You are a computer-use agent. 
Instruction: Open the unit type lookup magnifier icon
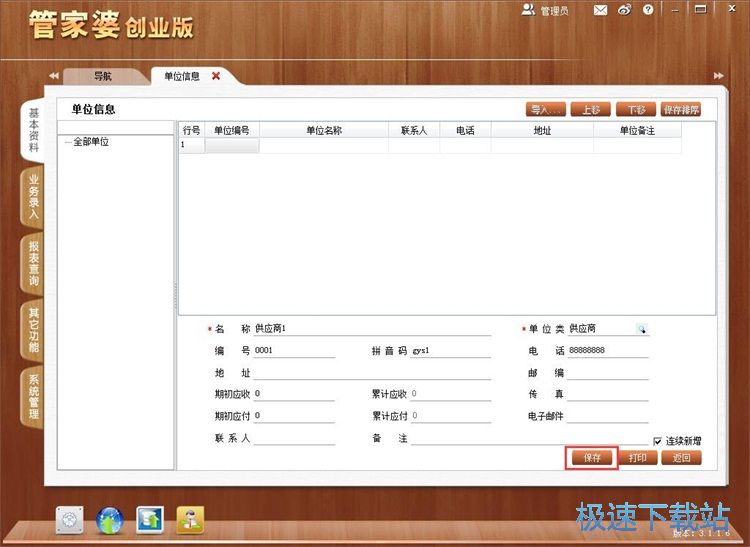tap(641, 329)
